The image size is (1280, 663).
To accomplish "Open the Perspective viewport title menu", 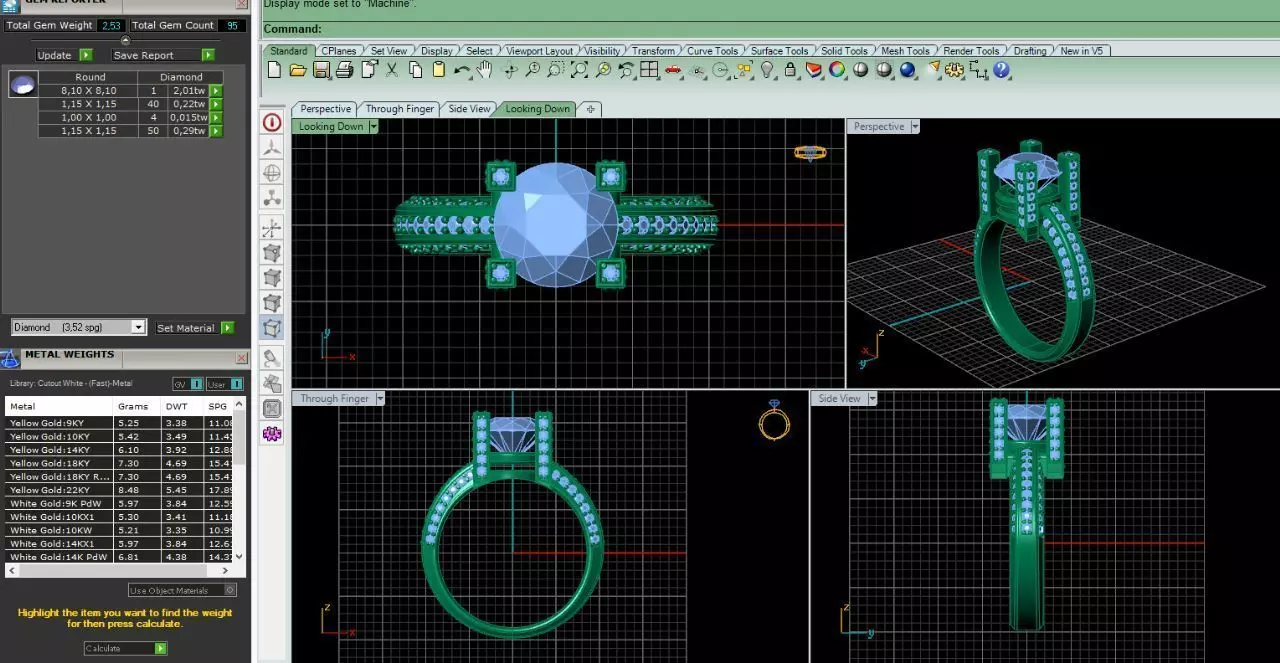I will (914, 127).
